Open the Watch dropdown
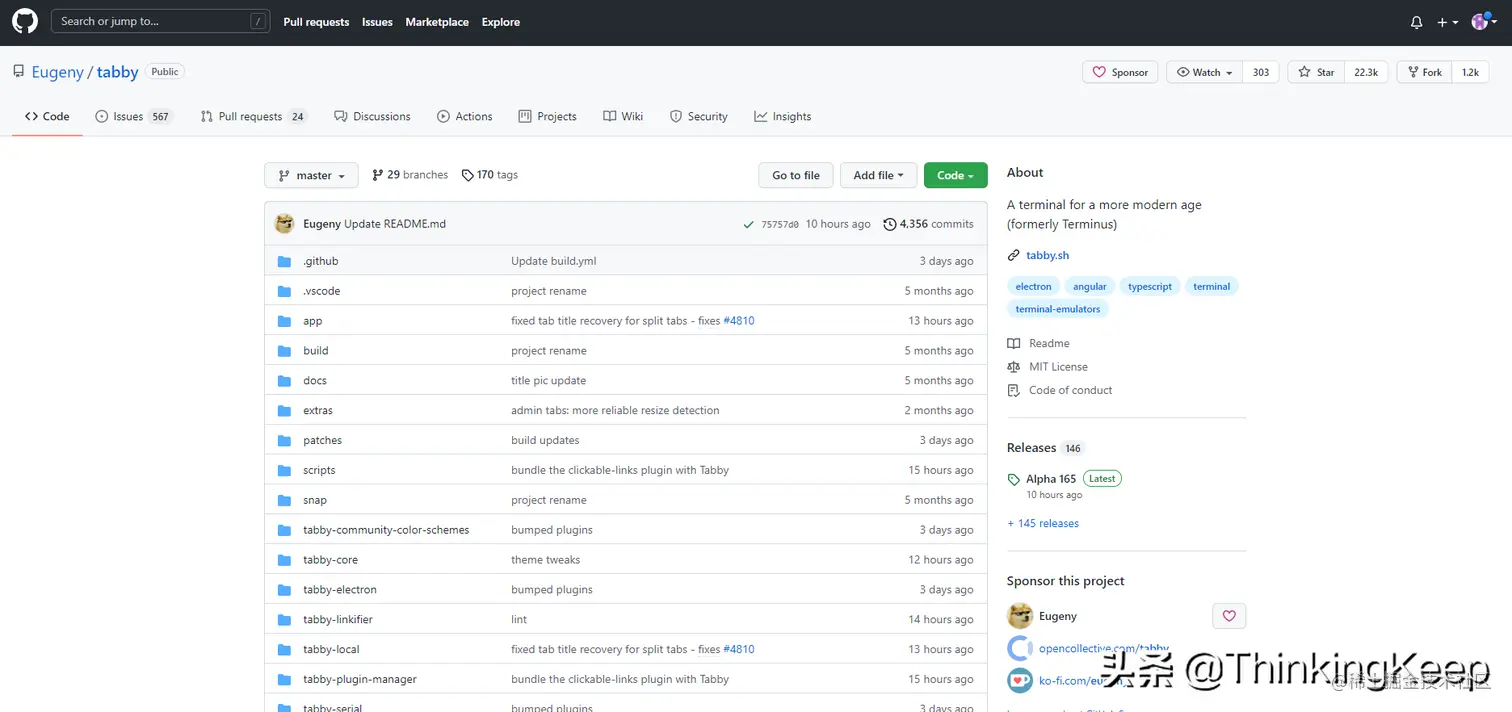 pos(1204,72)
